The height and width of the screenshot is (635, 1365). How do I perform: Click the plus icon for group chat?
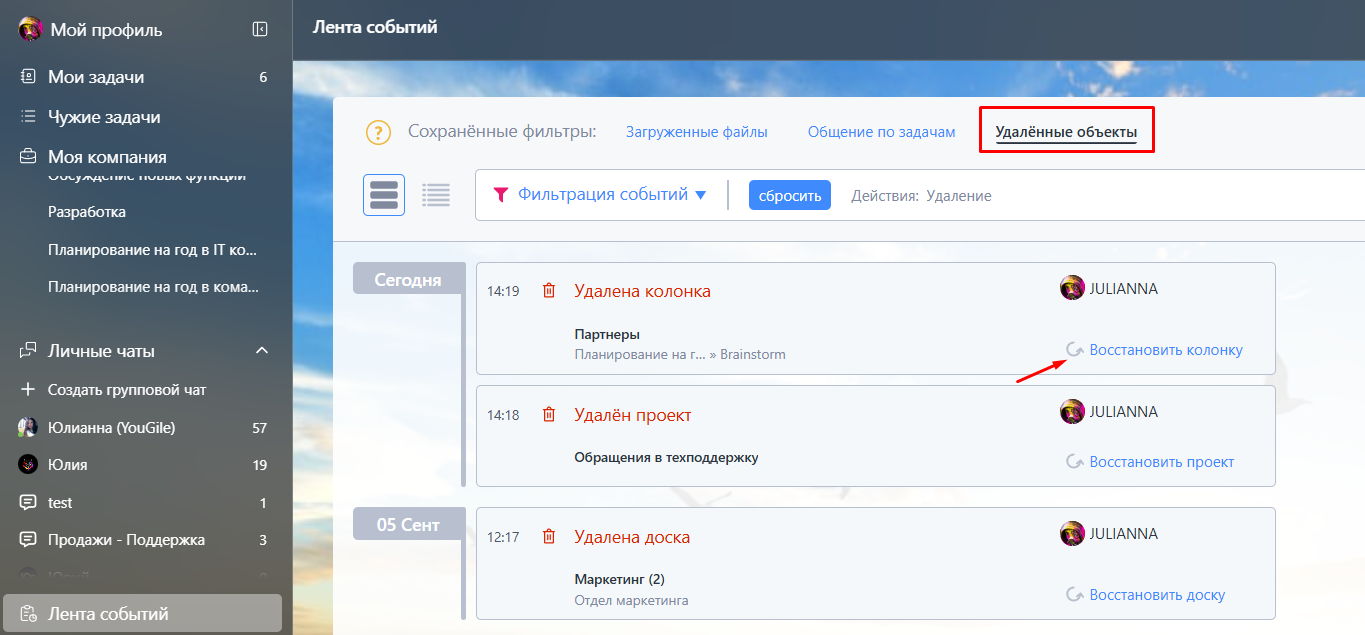click(28, 389)
